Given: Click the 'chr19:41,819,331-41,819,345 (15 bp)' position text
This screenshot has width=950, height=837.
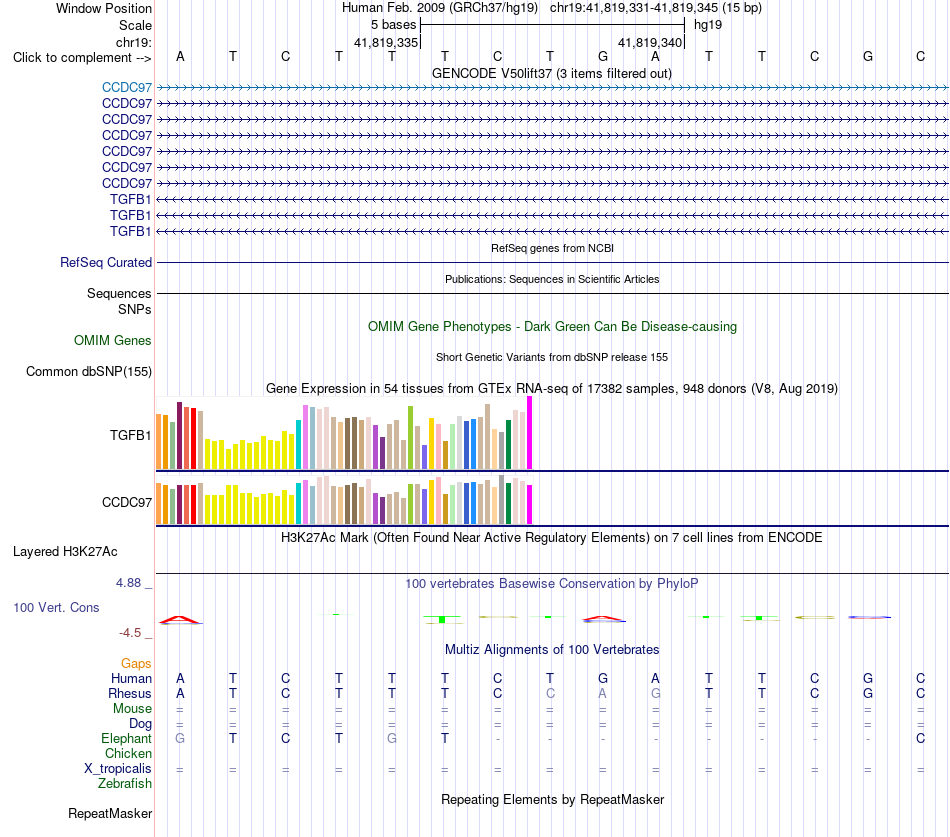Looking at the screenshot, I should (x=656, y=8).
